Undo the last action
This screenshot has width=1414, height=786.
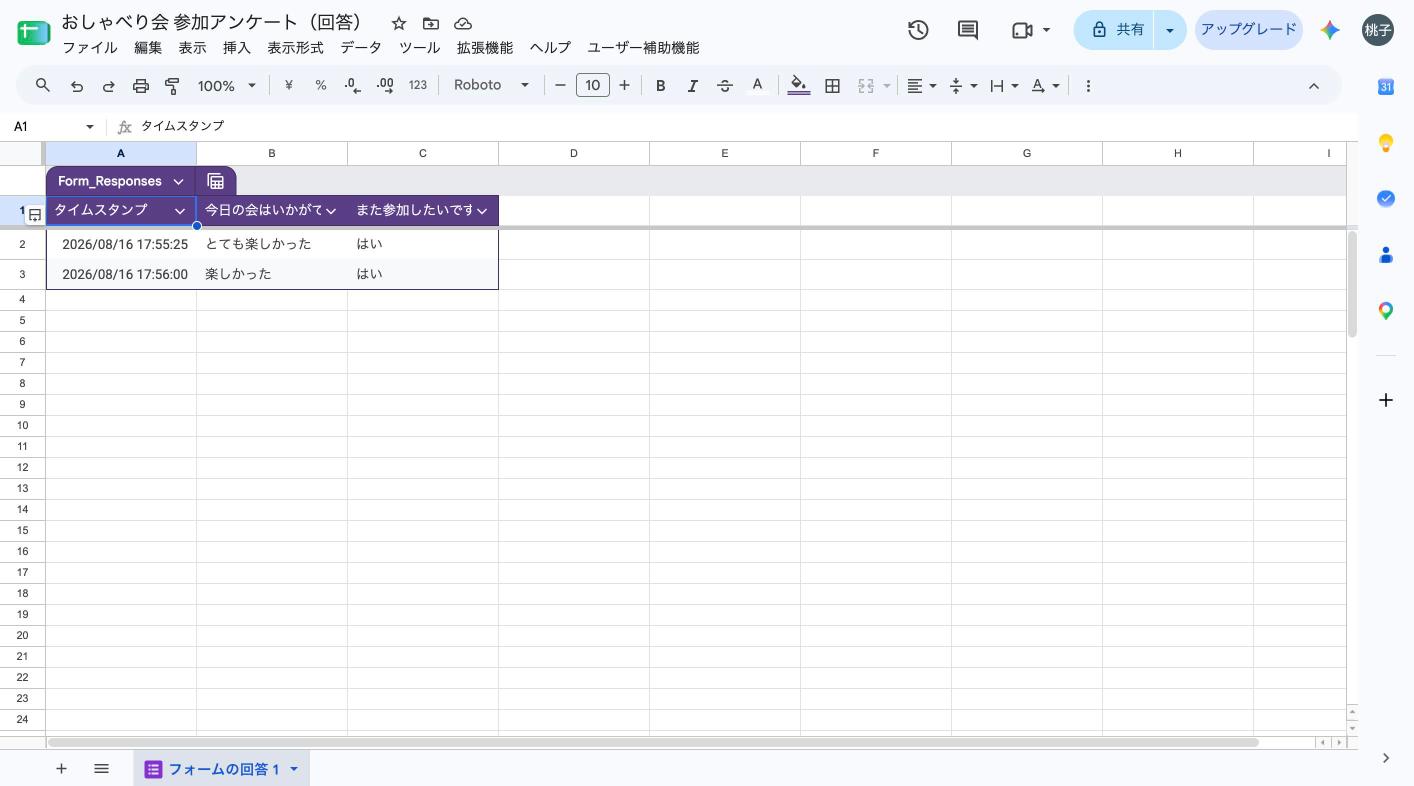click(x=76, y=86)
